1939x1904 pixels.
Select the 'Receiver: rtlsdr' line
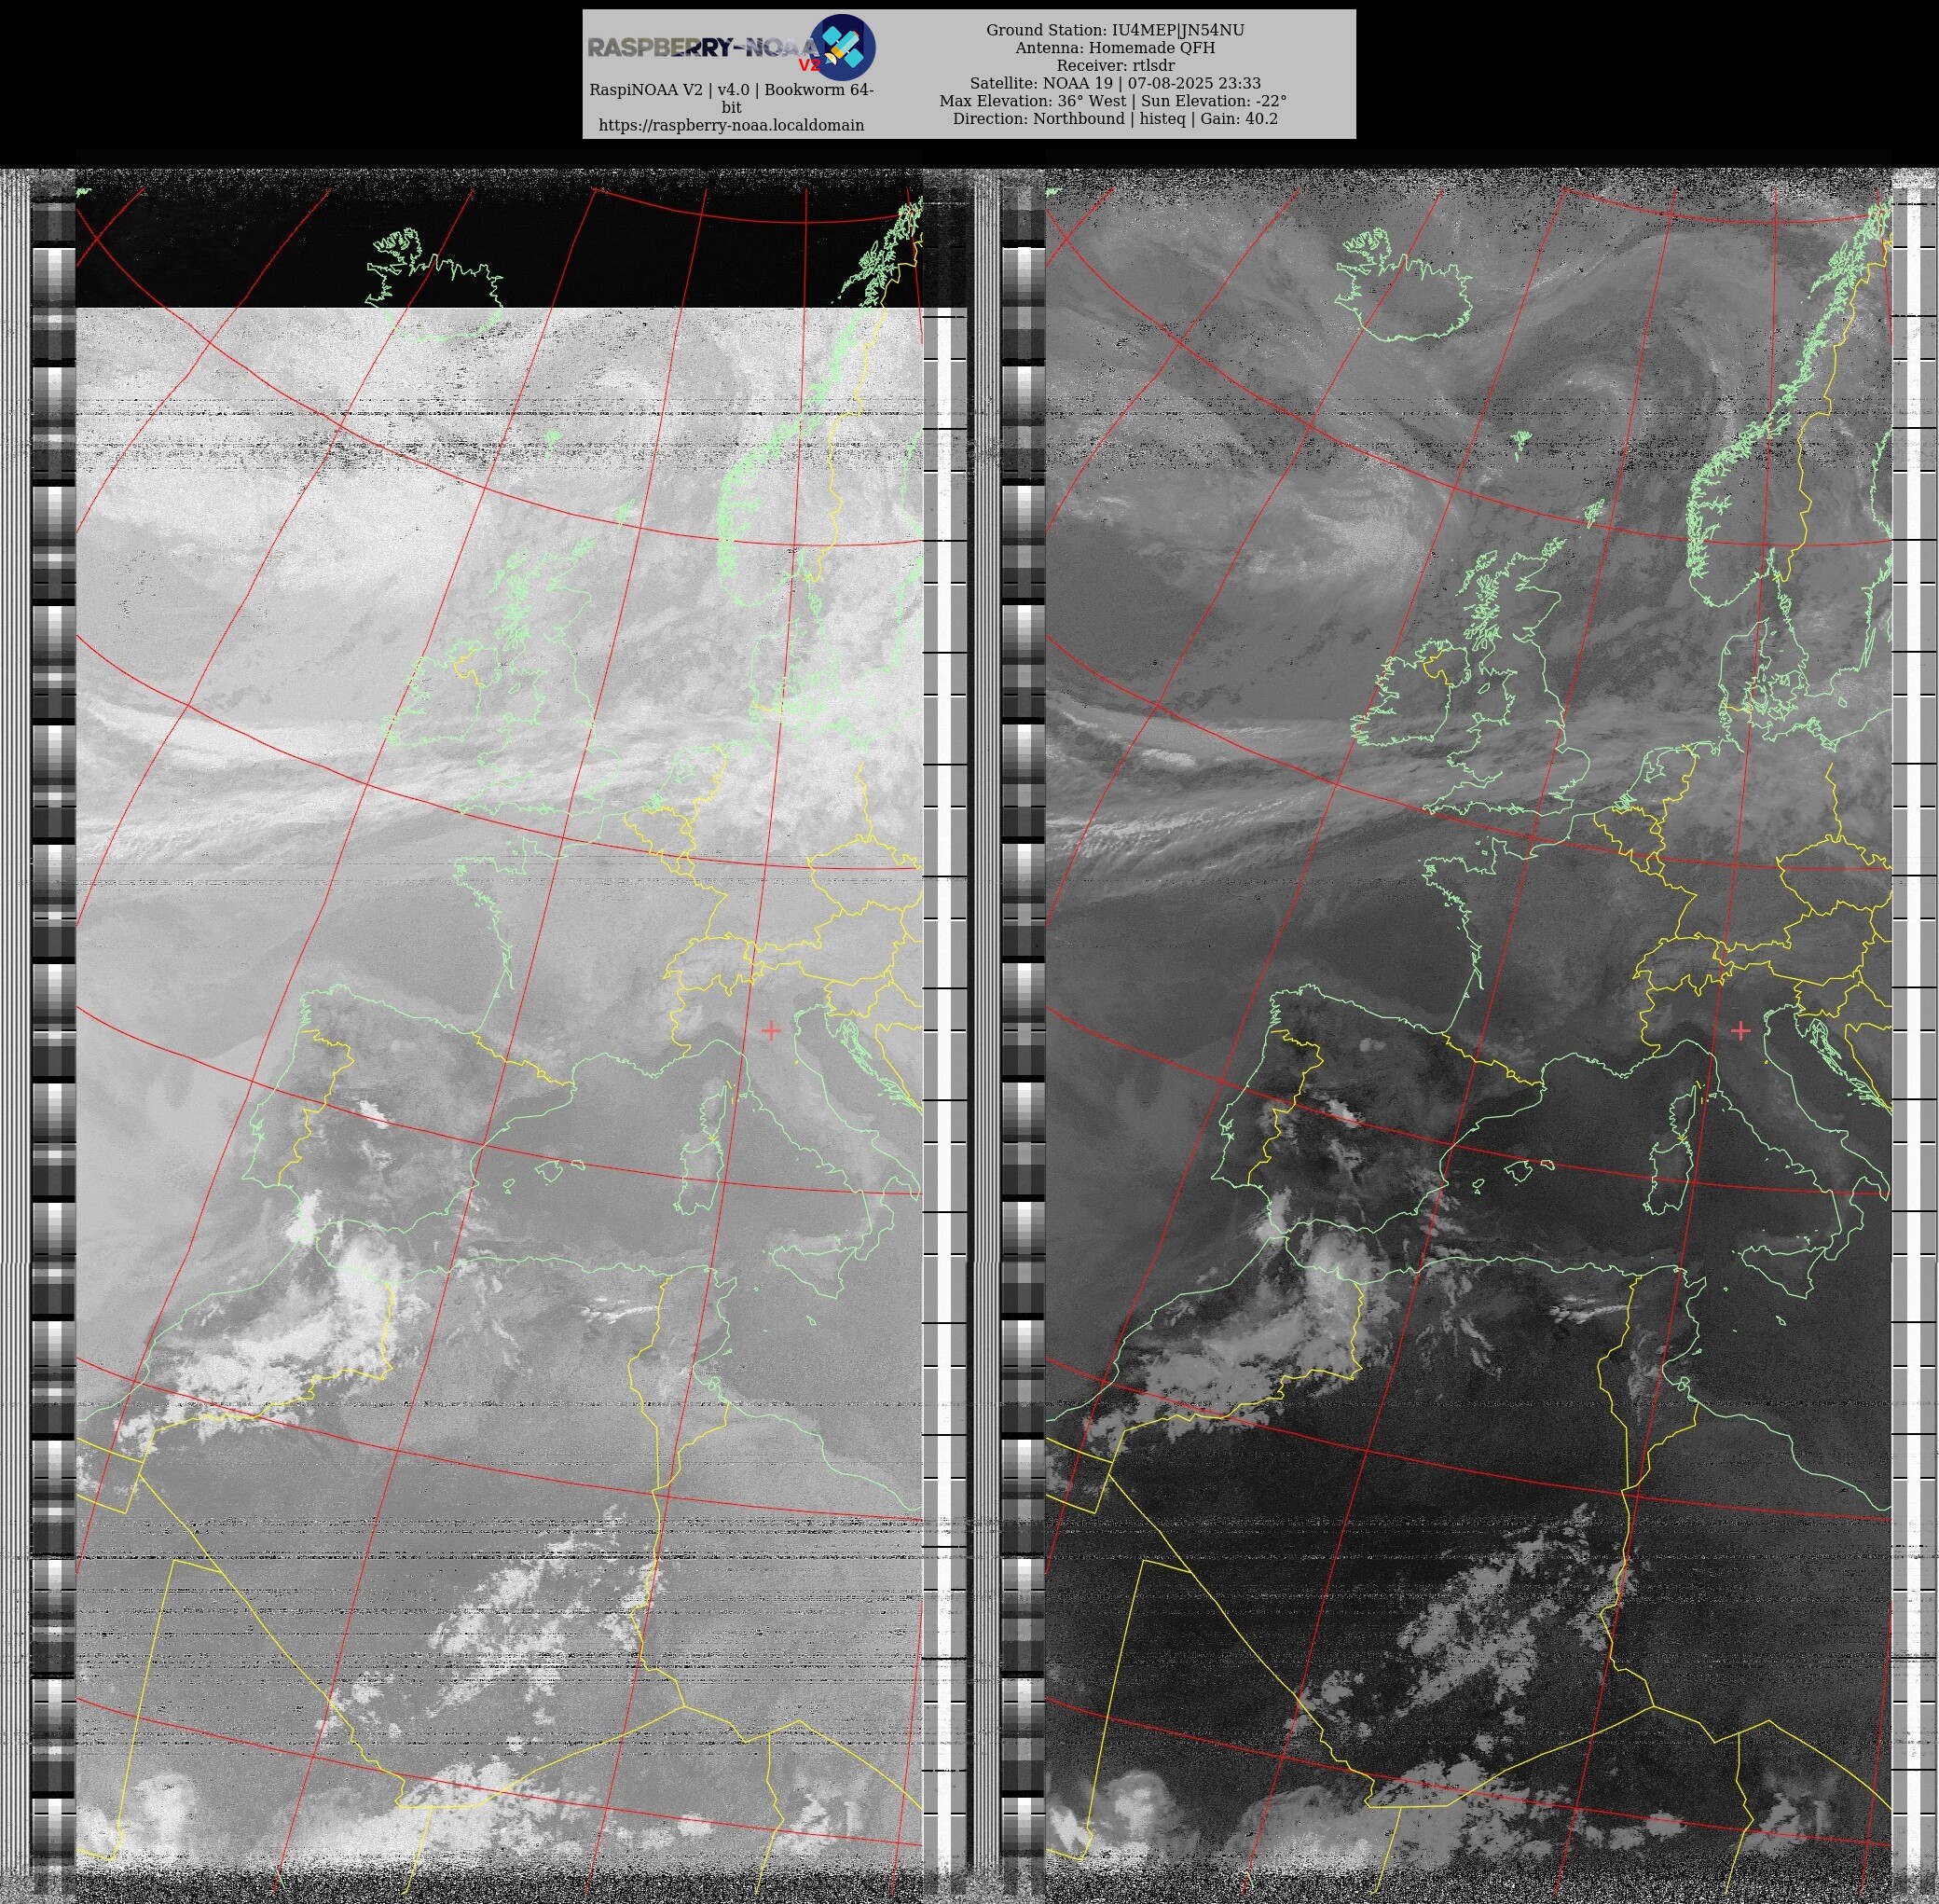1115,66
